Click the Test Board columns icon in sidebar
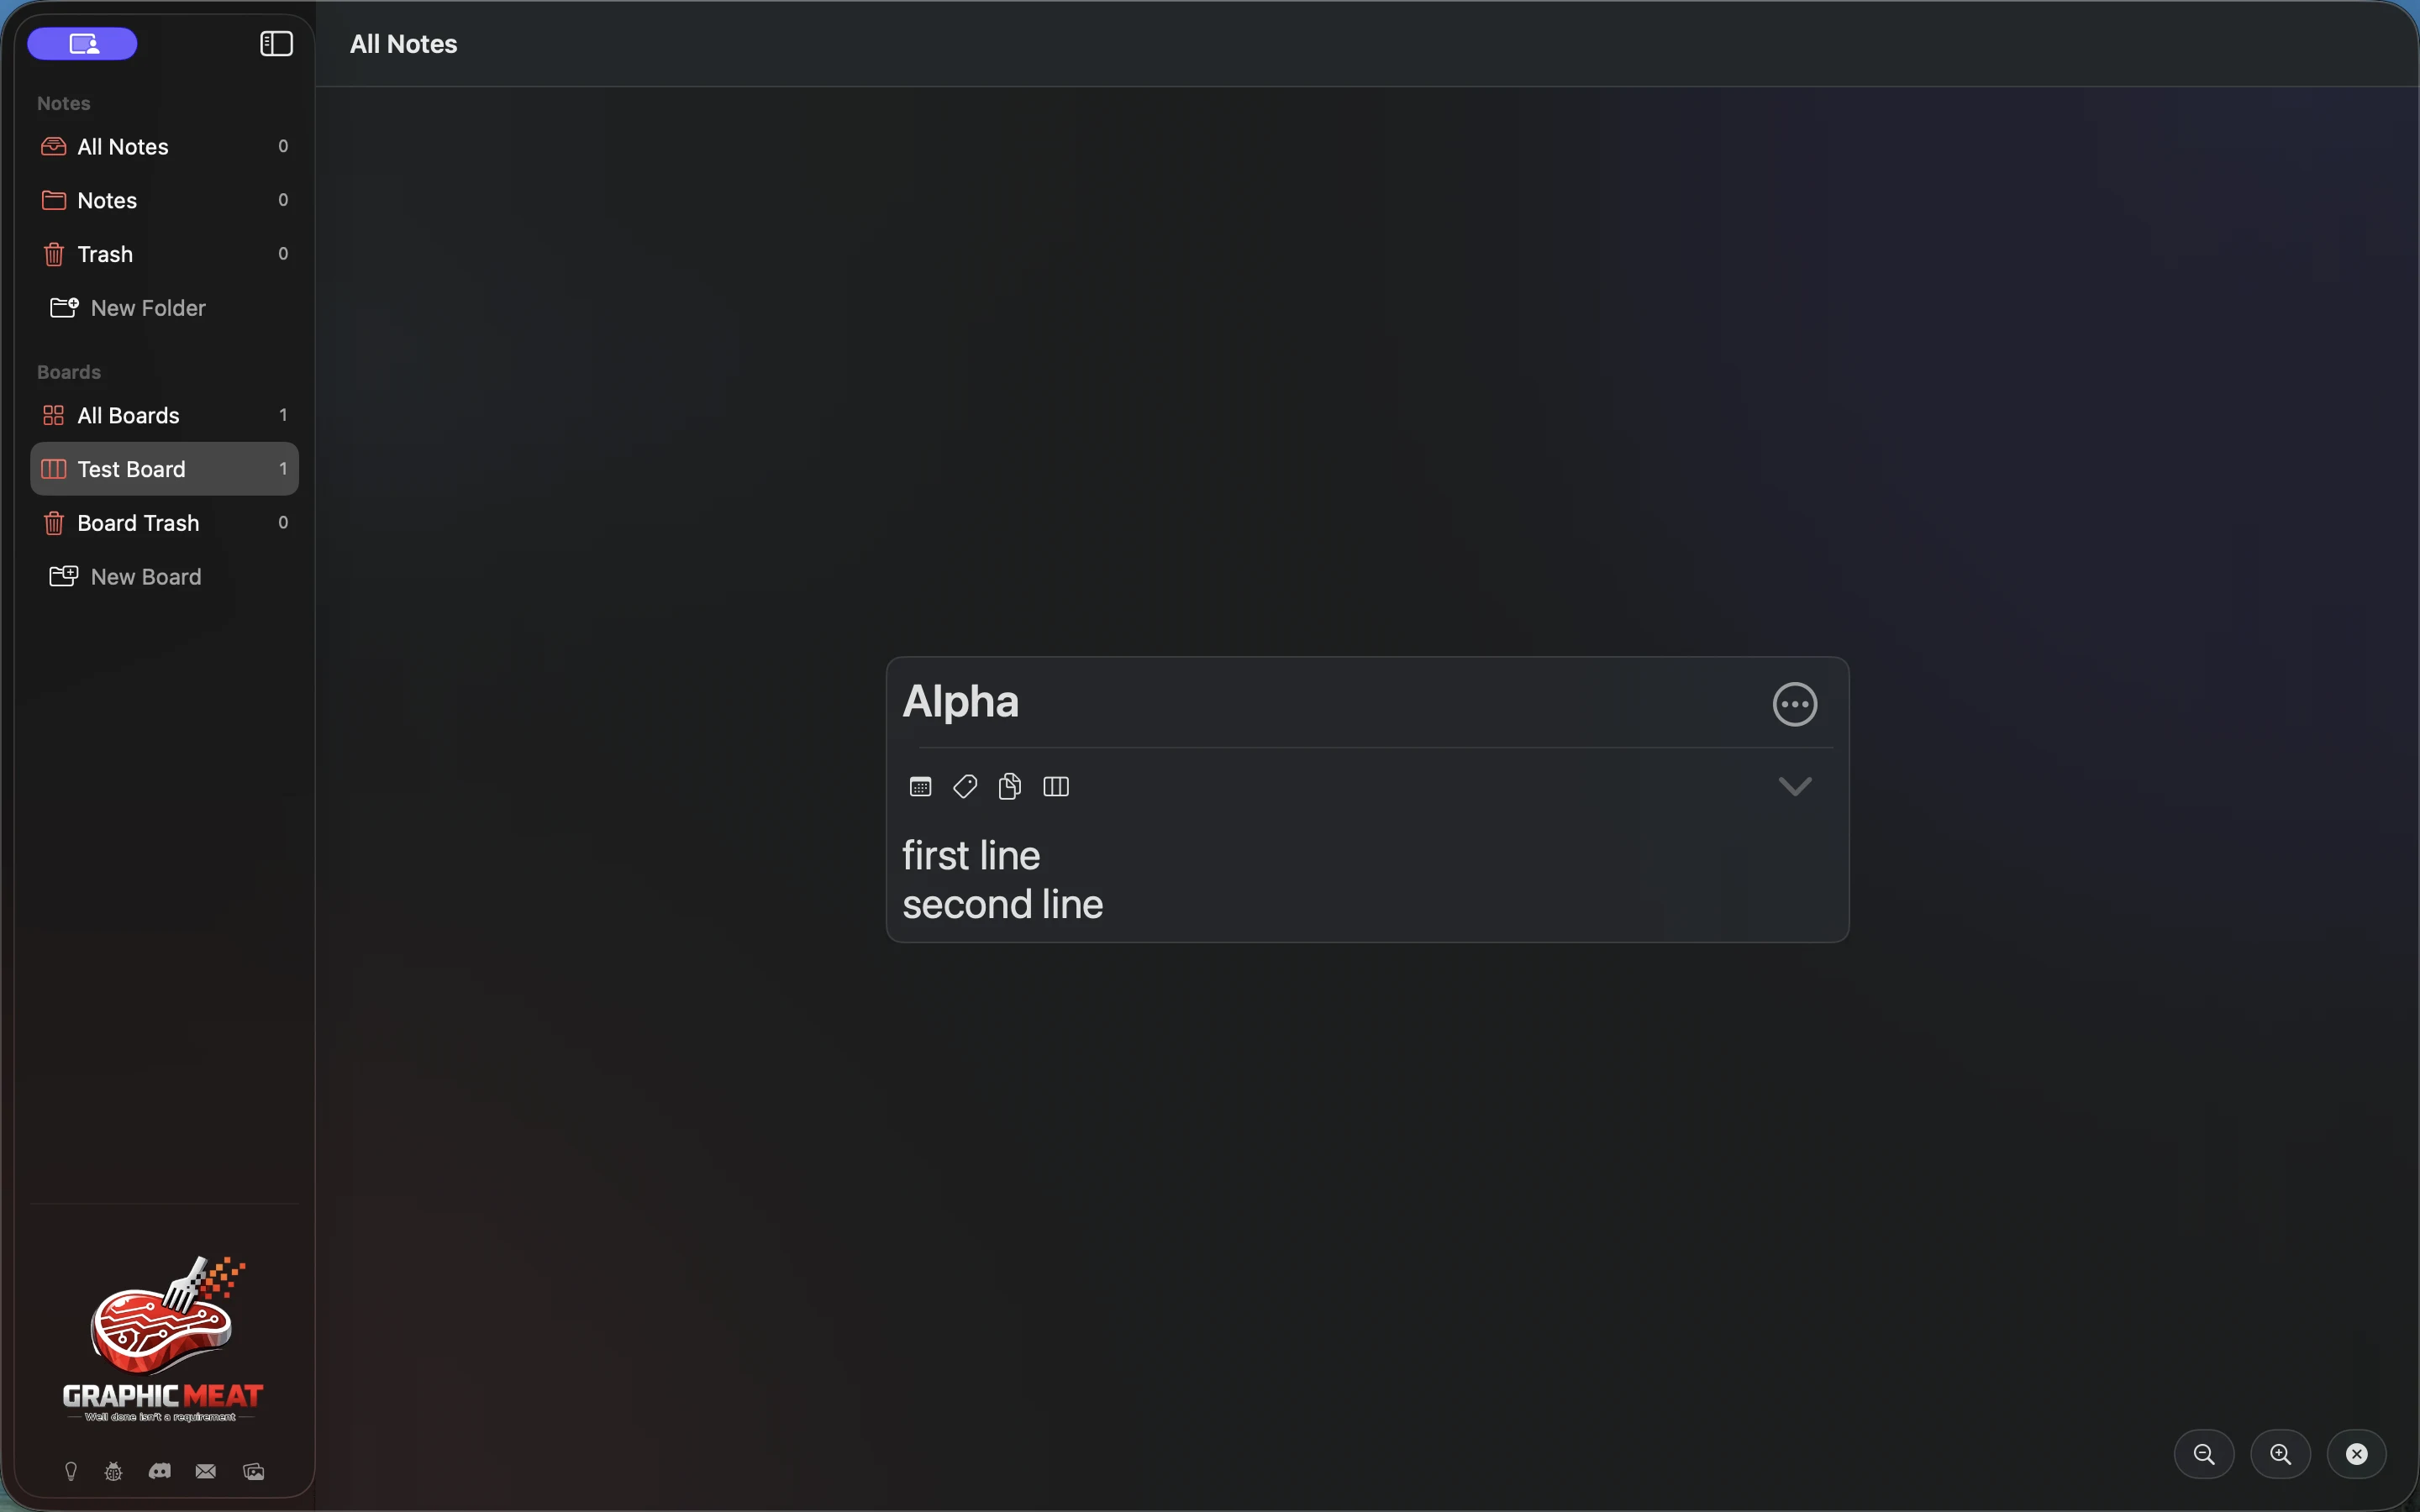Viewport: 2420px width, 1512px height. coord(54,469)
